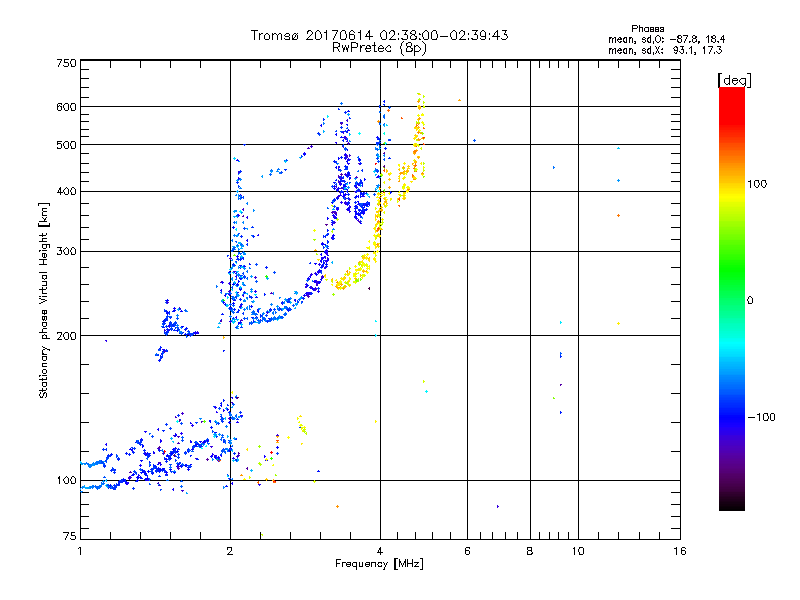Click x-axis label '16'
The width and height of the screenshot is (800, 600).
680,551
